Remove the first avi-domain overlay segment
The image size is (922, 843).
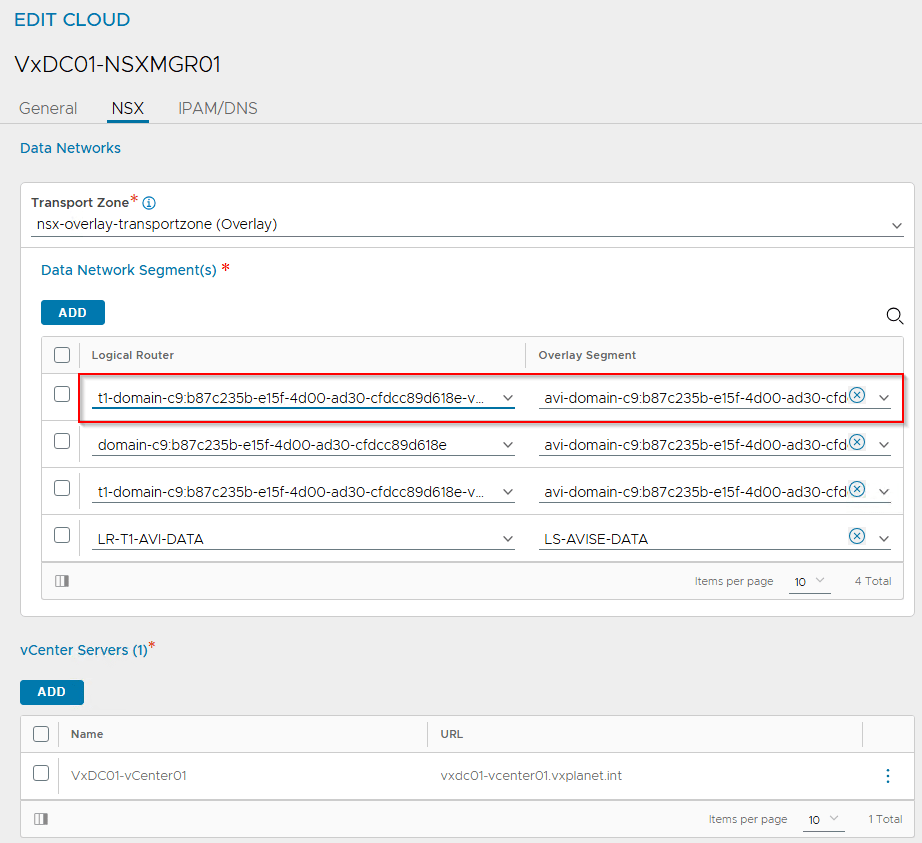[x=857, y=394]
